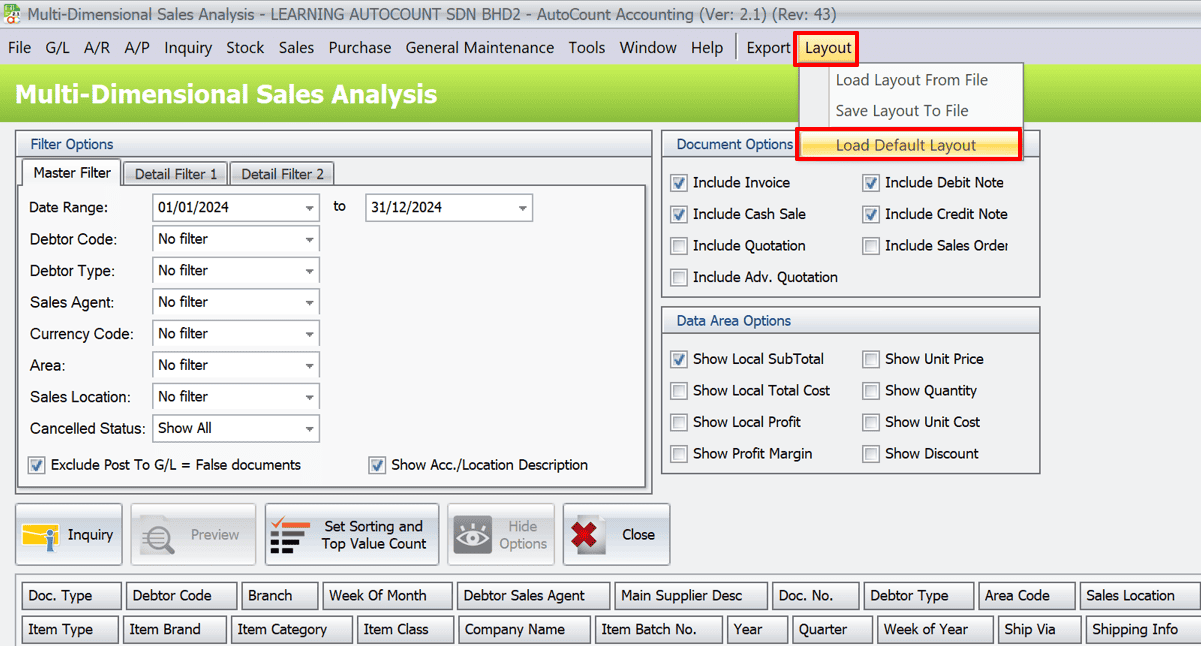Select Load Default Layout menu entry

pos(906,145)
